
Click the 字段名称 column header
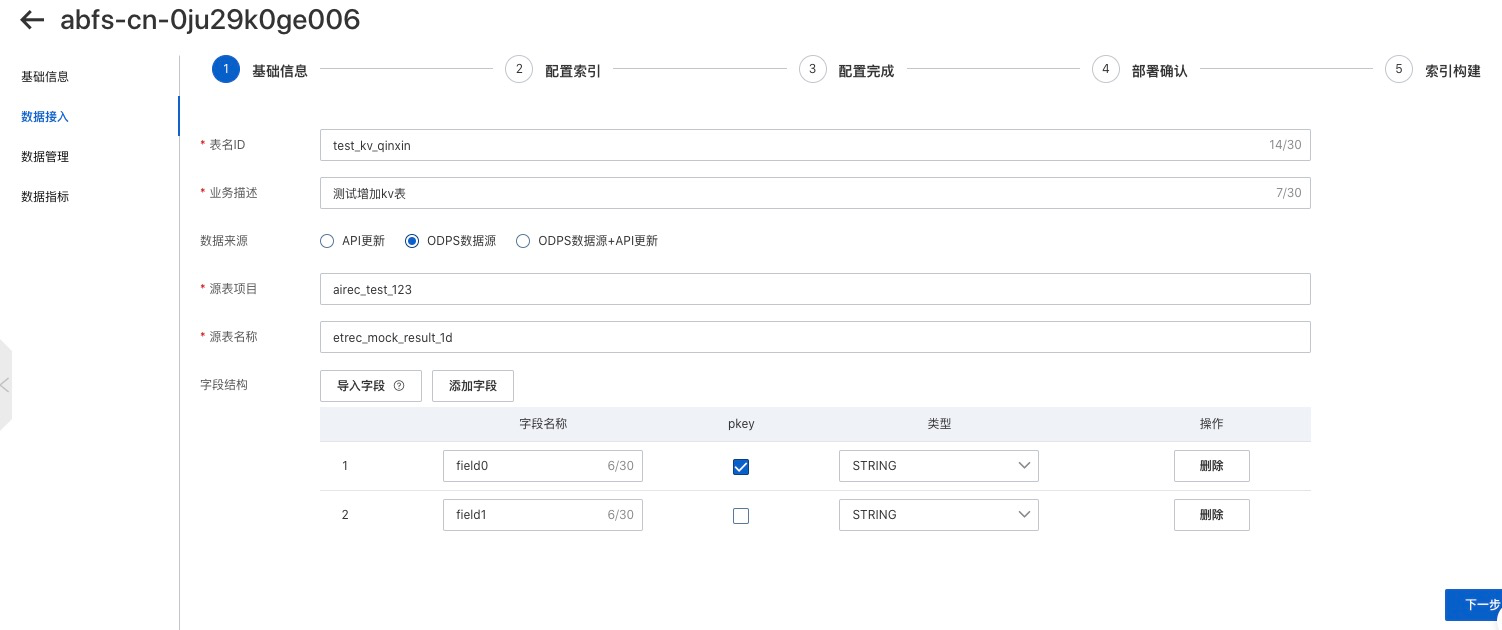pyautogui.click(x=543, y=424)
